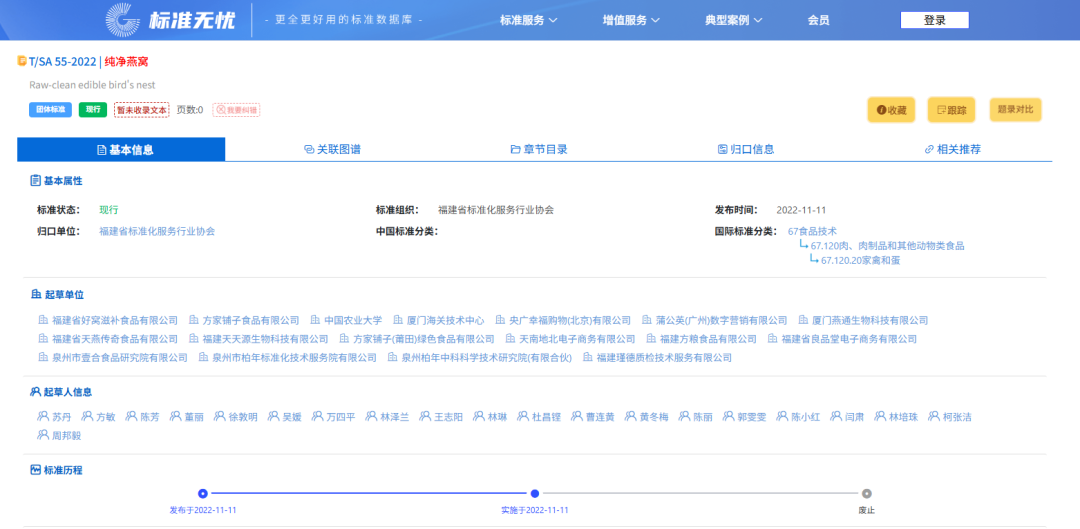1080x529 pixels.
Task: Click the 标准无忧 site logo
Action: (x=170, y=20)
